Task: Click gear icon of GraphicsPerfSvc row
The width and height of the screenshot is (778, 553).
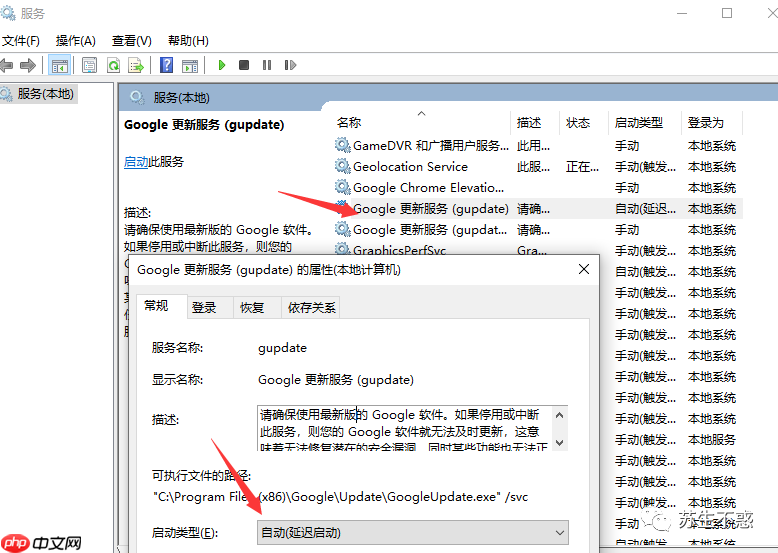Action: [342, 249]
